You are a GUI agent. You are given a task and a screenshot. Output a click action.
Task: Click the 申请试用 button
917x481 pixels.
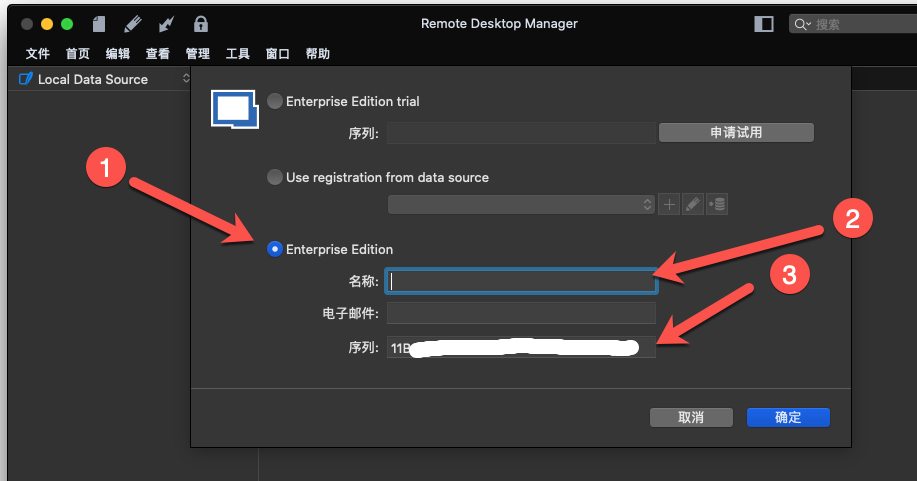736,132
